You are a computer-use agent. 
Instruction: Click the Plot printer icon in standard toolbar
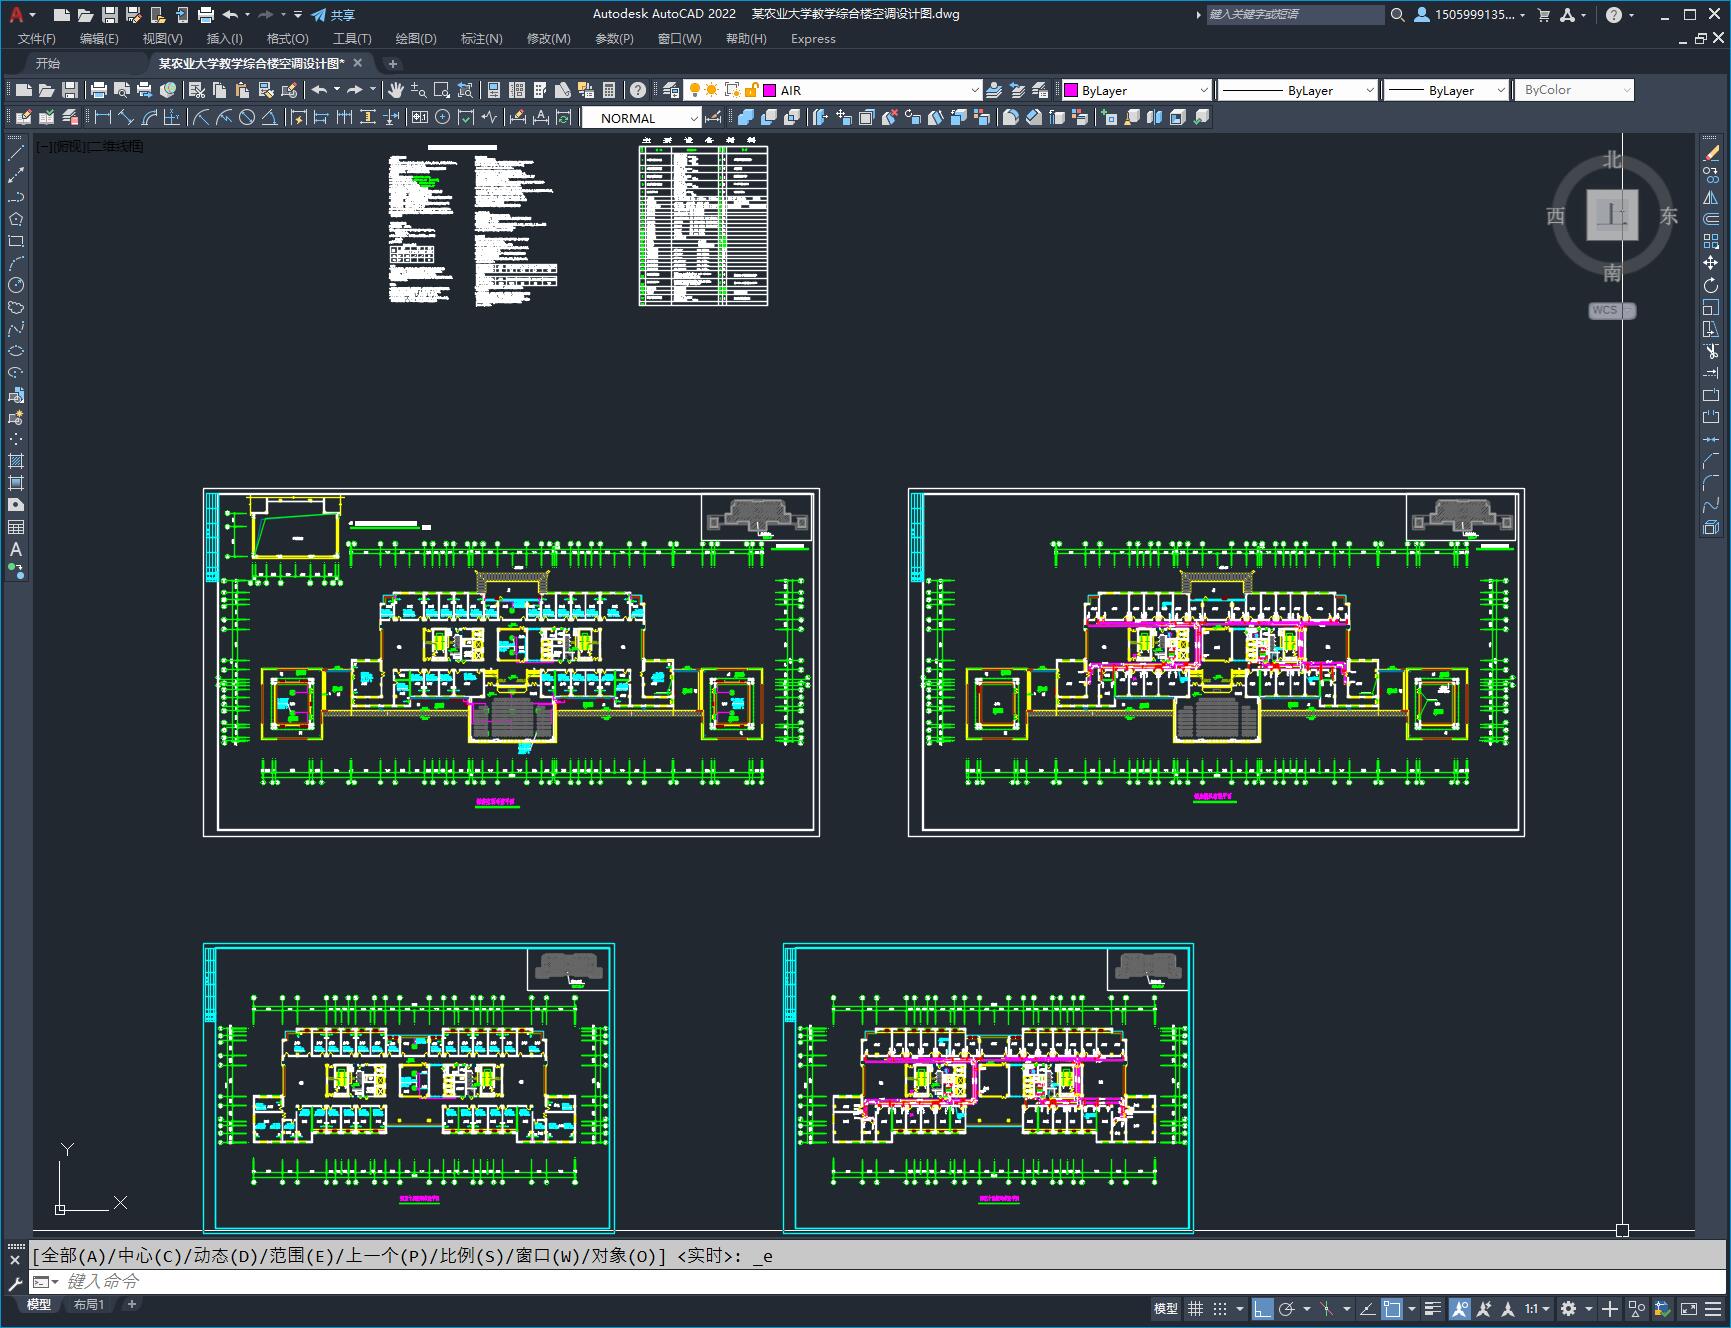[98, 90]
